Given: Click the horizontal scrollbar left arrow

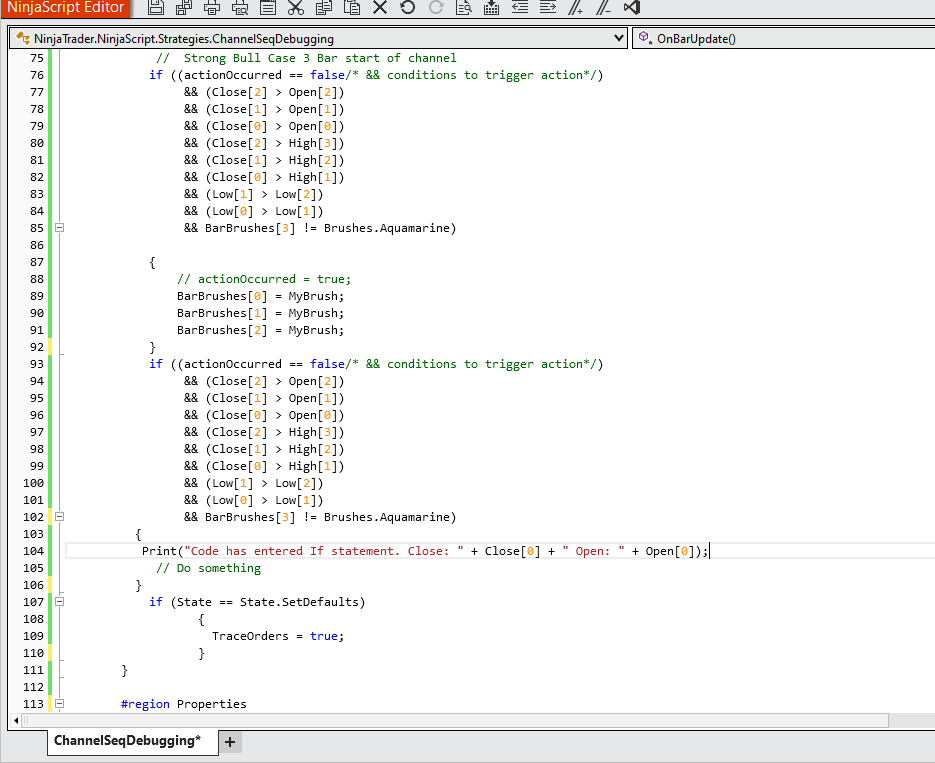Looking at the screenshot, I should coord(14,721).
